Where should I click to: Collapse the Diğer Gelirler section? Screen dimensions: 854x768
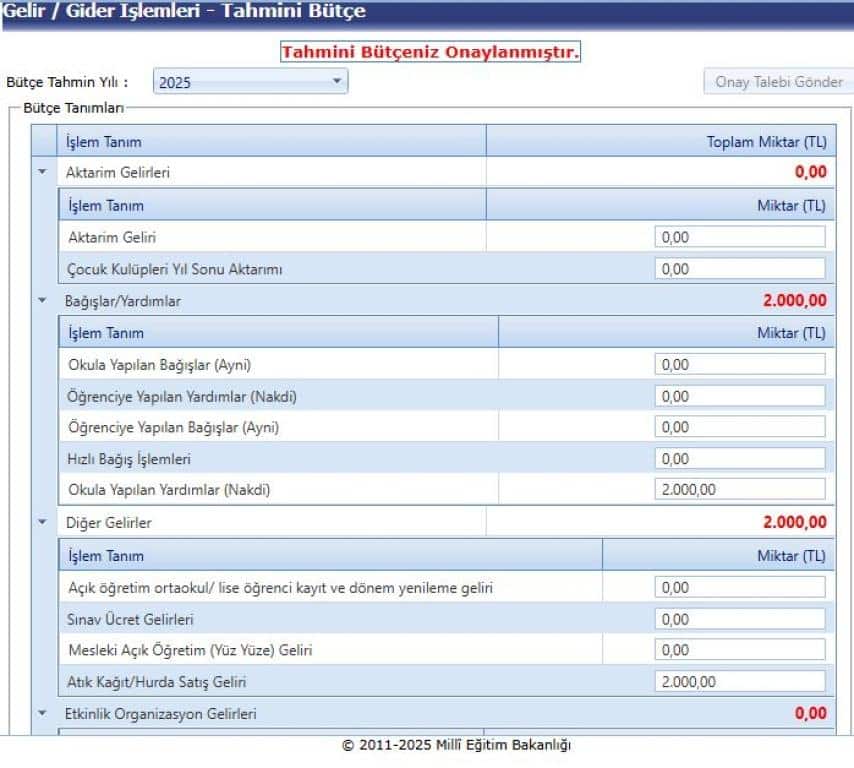(x=42, y=521)
